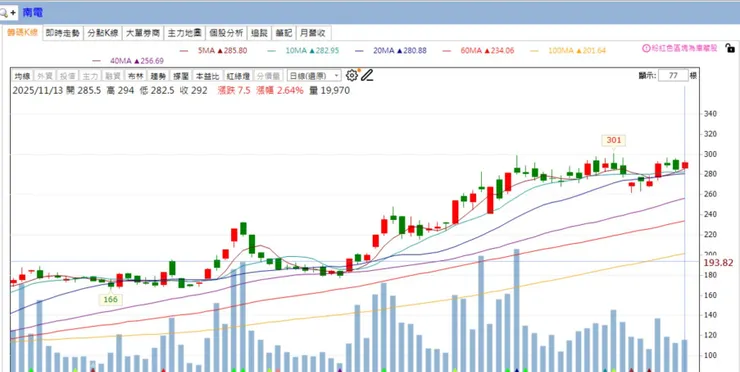Click the 301 high price marker
Screen dimensions: 740x372
[614, 140]
